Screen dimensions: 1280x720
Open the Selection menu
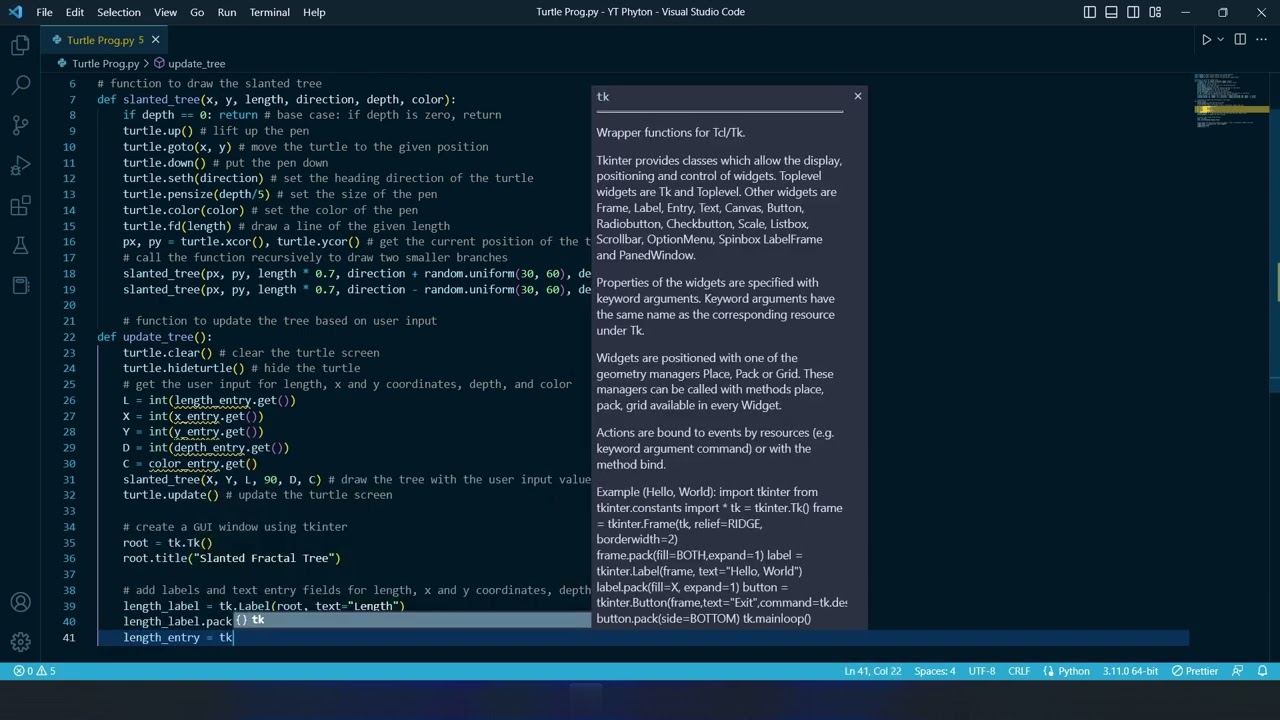119,12
